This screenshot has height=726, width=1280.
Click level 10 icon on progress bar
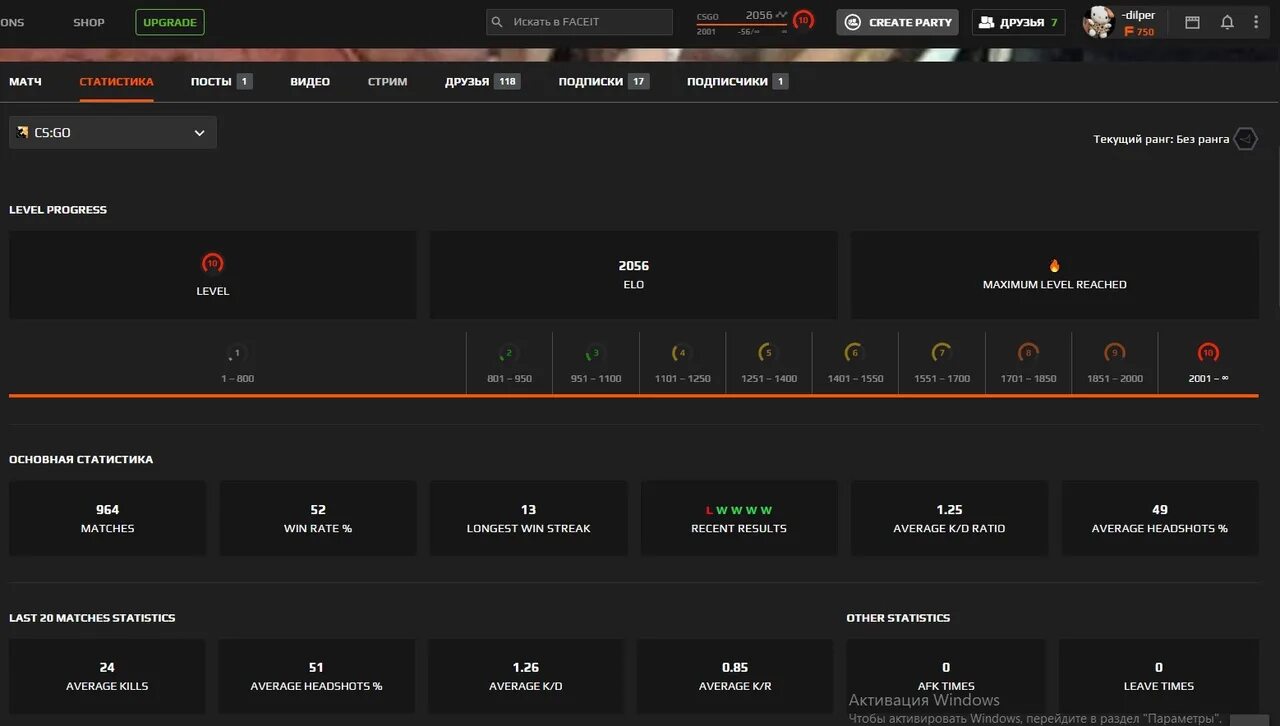(x=1208, y=353)
